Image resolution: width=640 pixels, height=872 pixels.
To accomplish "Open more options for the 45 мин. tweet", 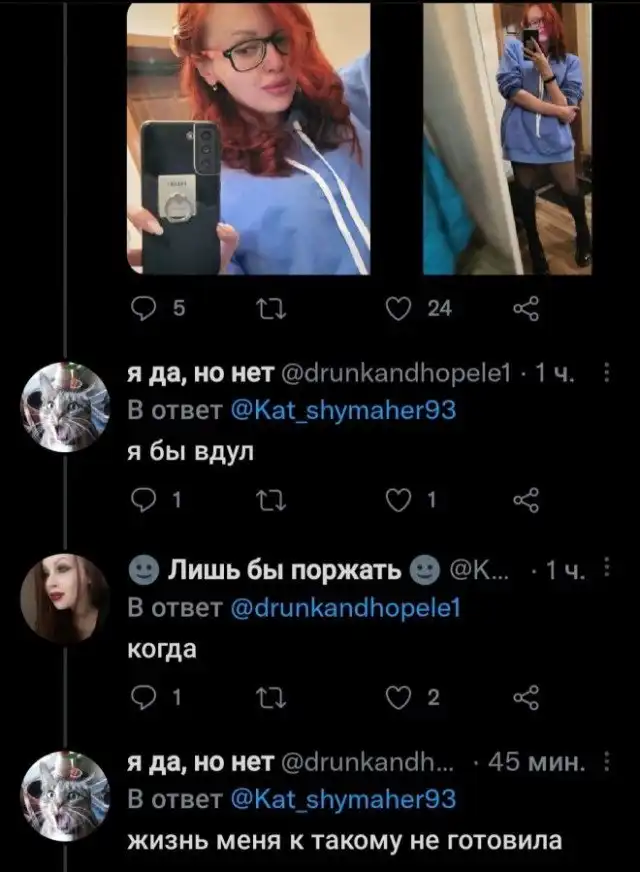I will [611, 764].
